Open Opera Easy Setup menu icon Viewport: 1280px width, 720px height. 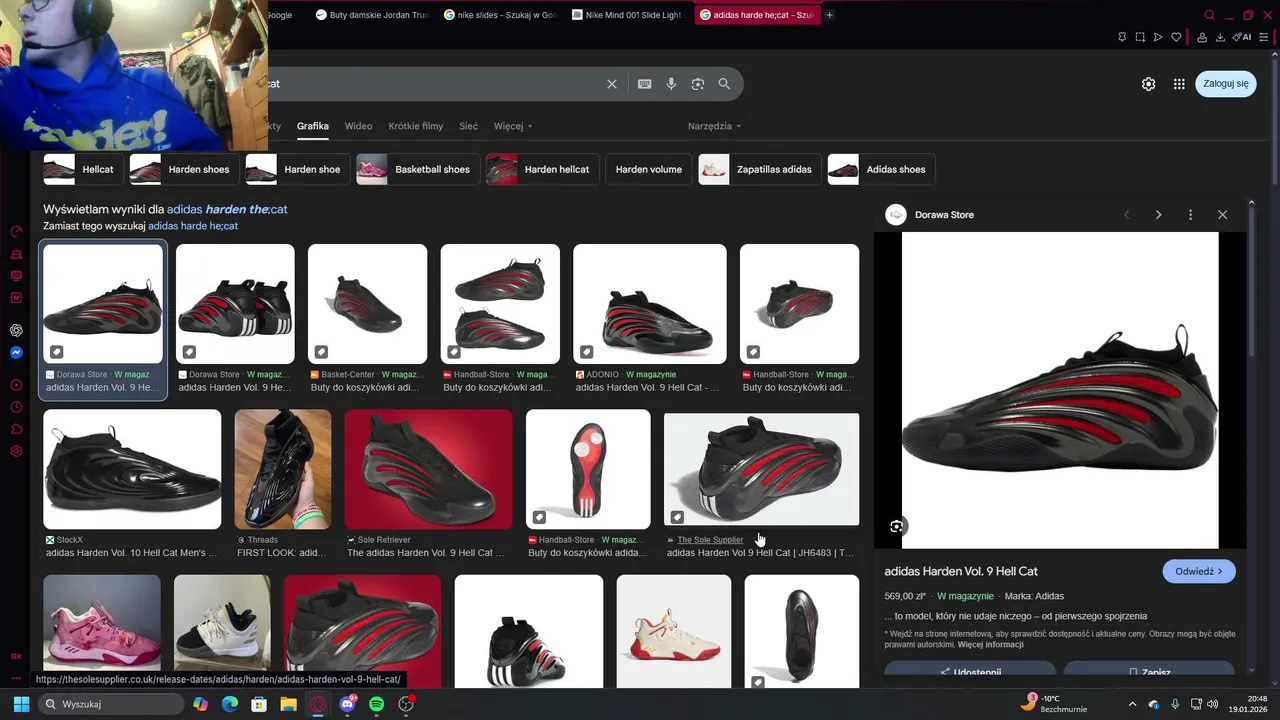click(1266, 37)
